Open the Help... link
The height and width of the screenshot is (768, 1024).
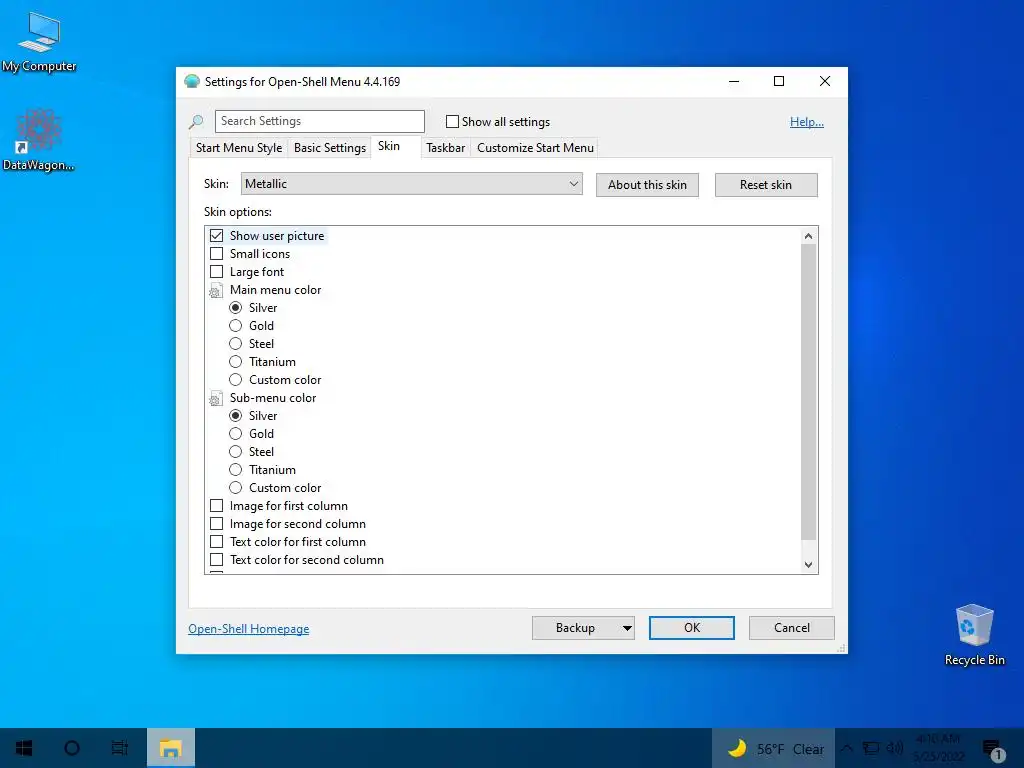(807, 122)
